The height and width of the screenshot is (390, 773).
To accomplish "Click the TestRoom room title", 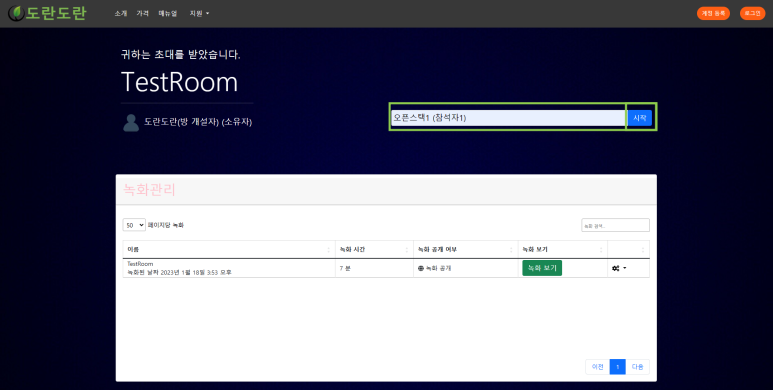I will click(179, 82).
